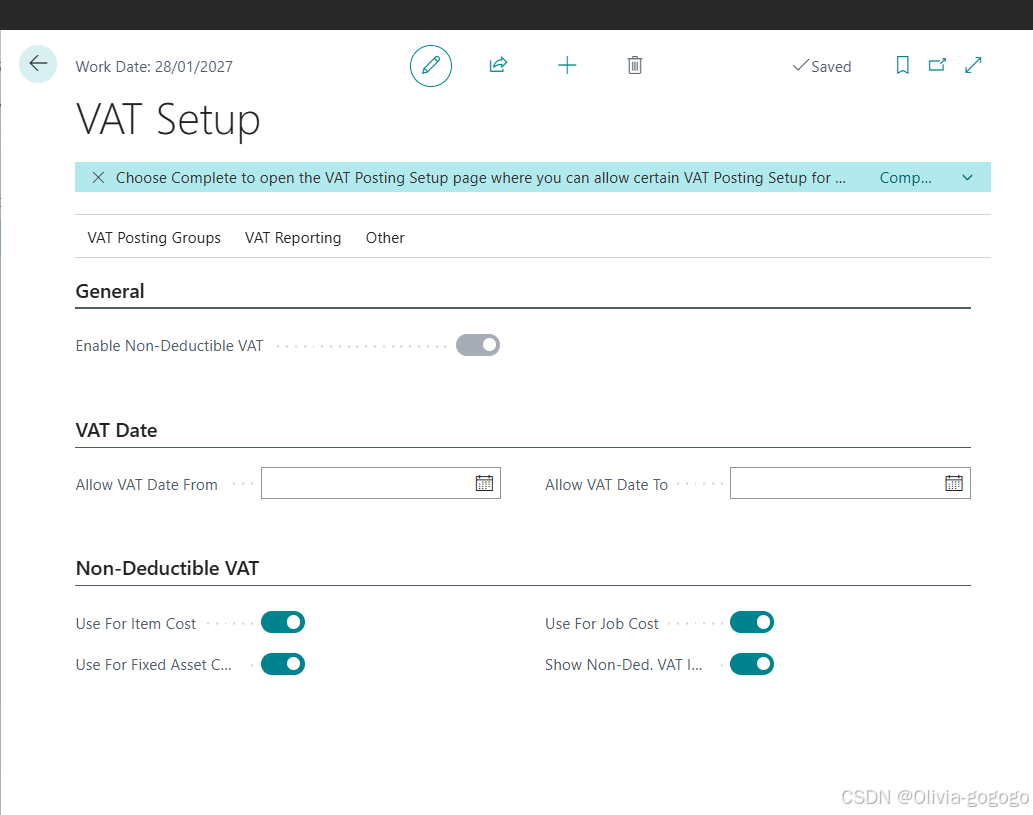Toggle Use For Job Cost switch

coord(752,622)
